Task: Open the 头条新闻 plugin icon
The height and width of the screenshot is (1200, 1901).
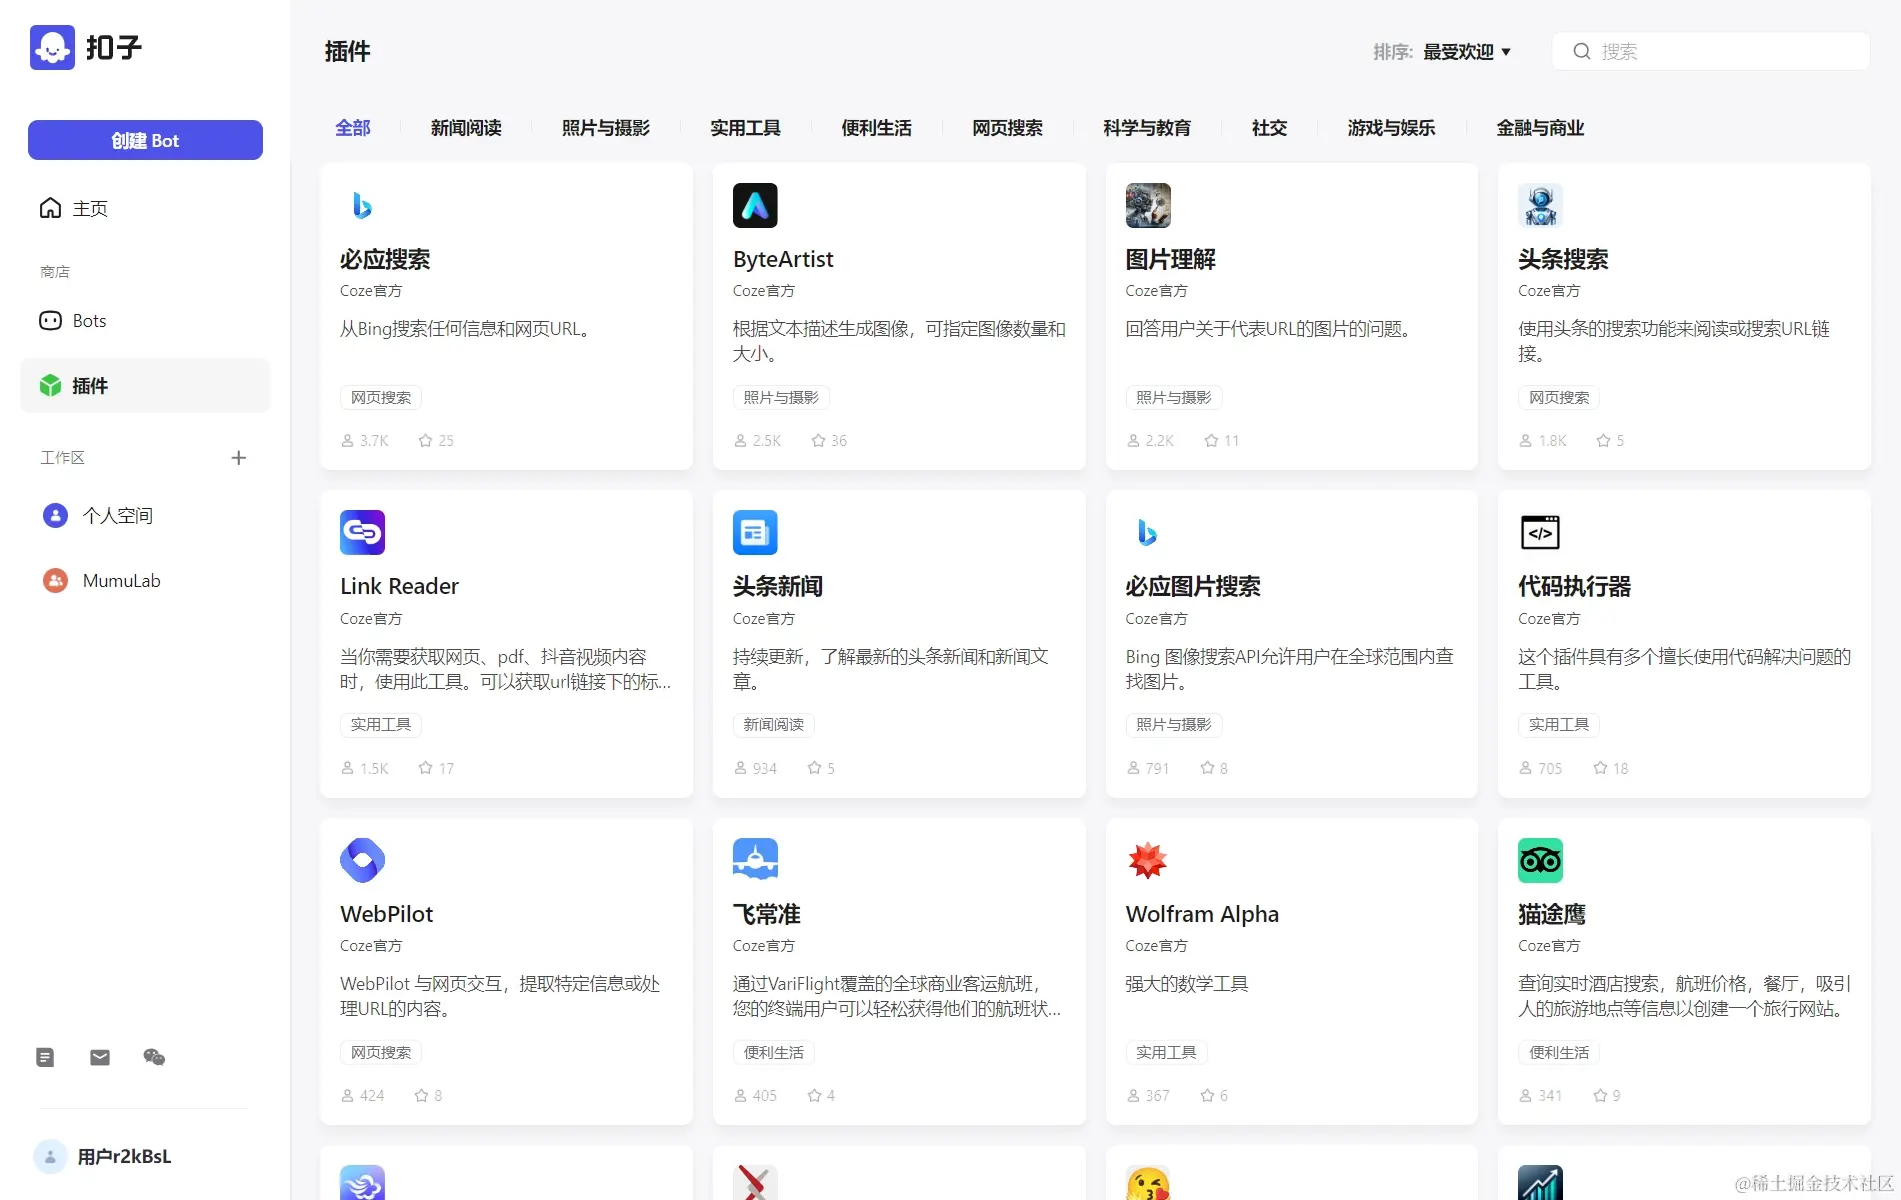Action: point(755,532)
